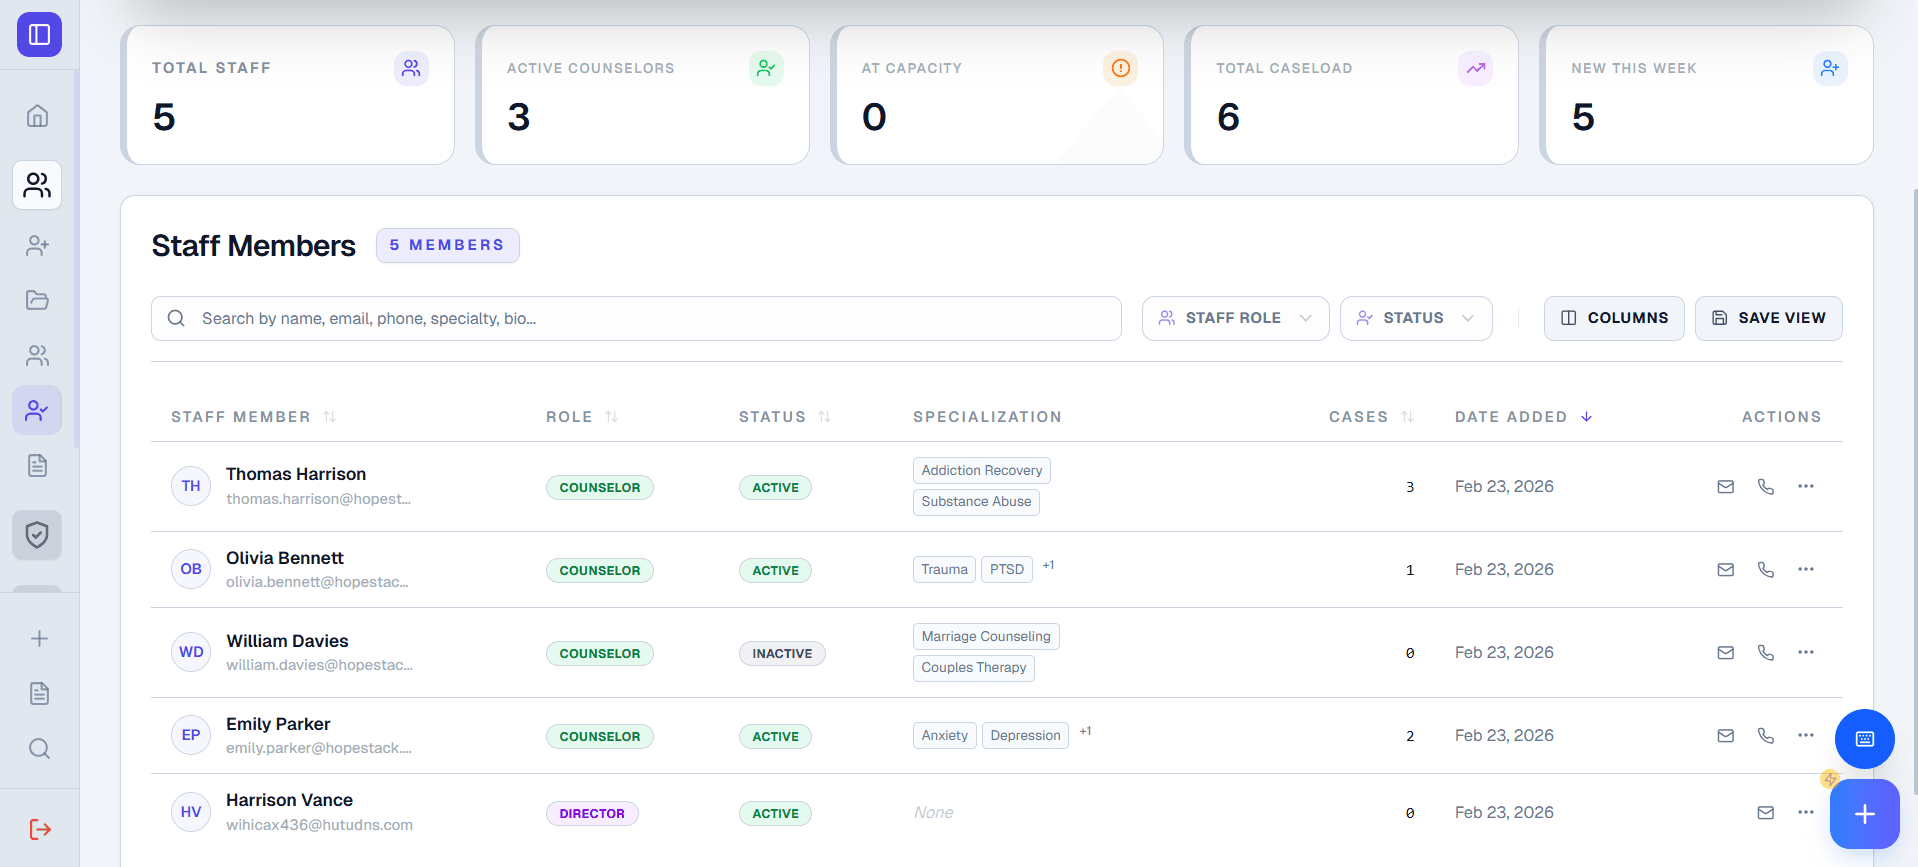
Task: Call Thomas Harrison via phone icon
Action: coord(1766,487)
